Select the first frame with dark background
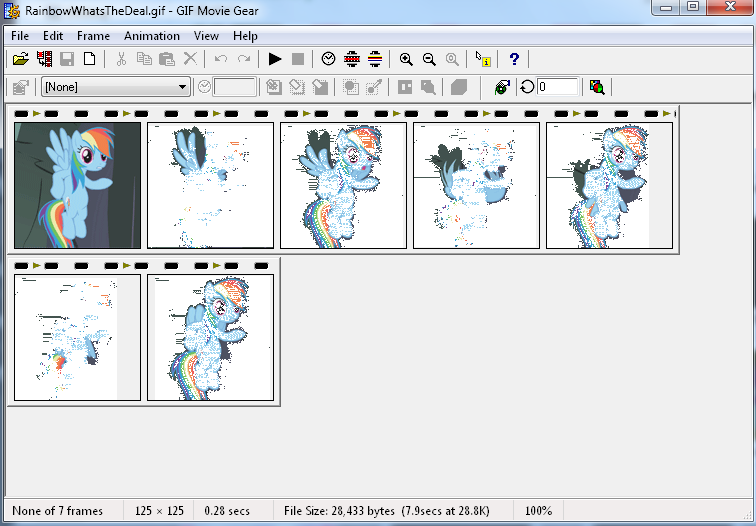Viewport: 756px width, 526px height. pos(78,186)
